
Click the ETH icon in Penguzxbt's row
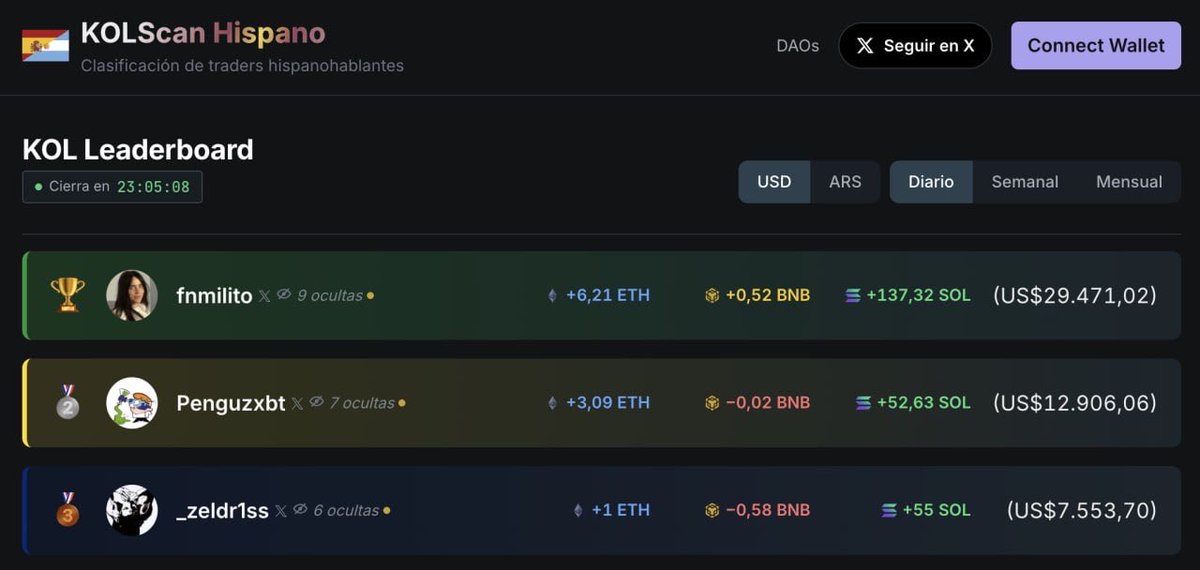(551, 403)
